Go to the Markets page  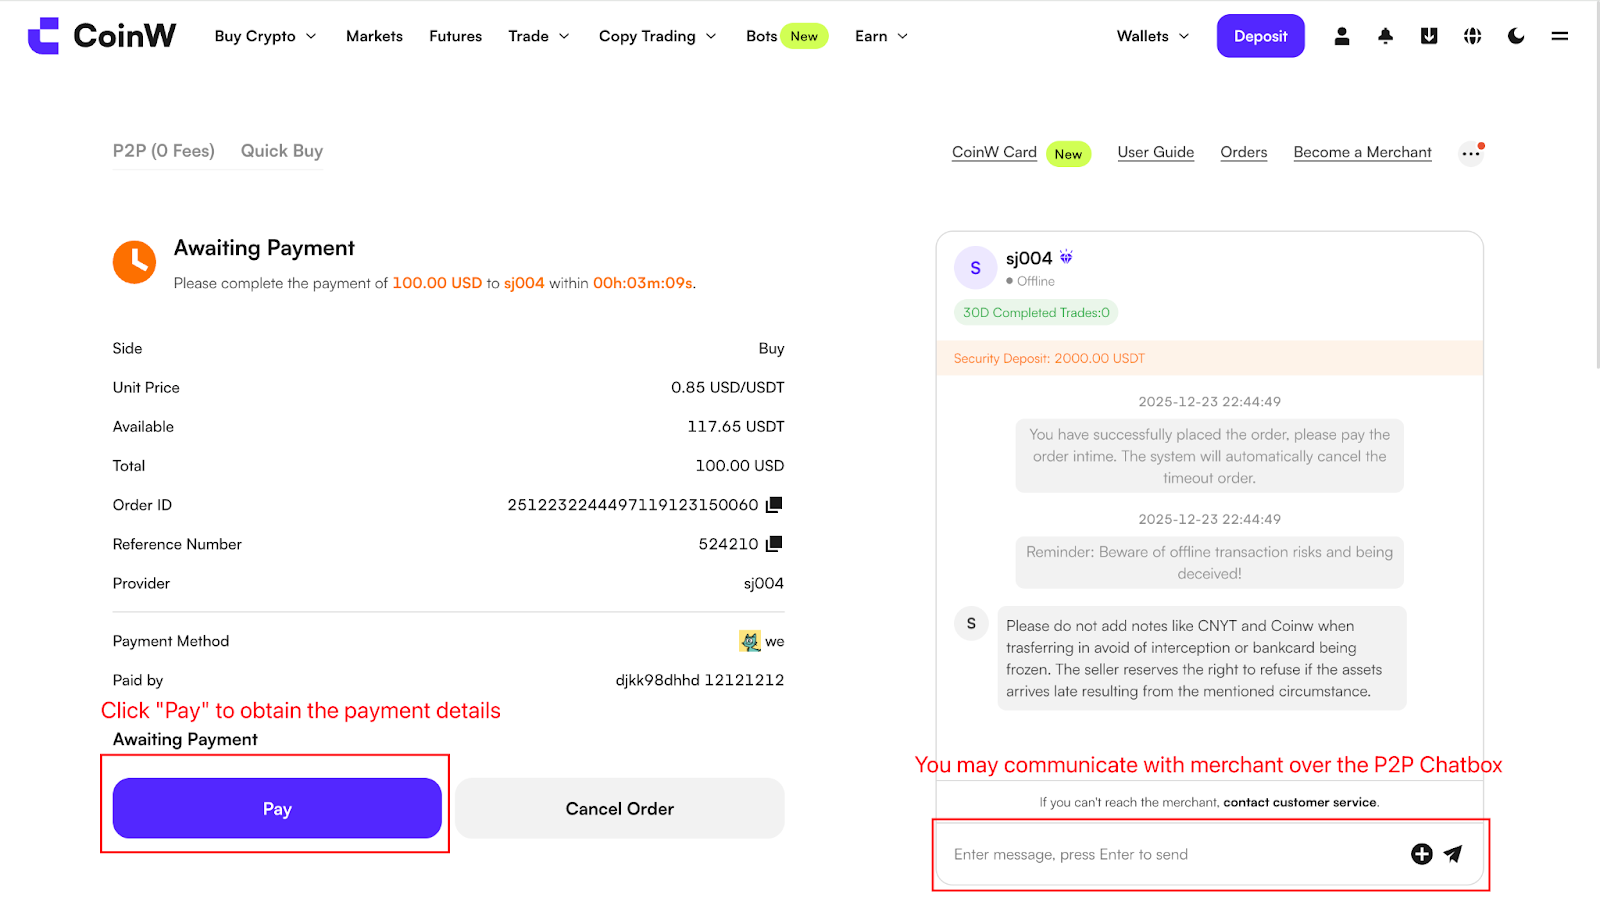click(375, 36)
